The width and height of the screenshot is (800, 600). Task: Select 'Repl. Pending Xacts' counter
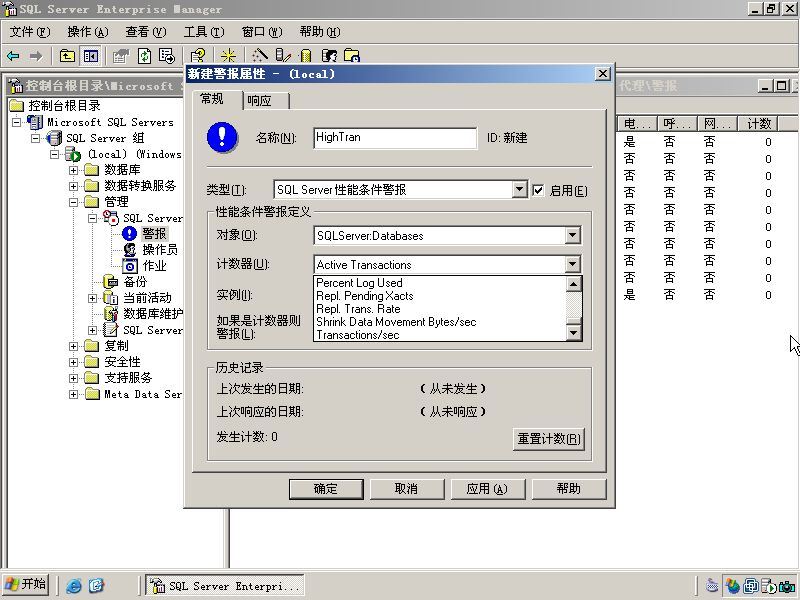click(x=440, y=296)
